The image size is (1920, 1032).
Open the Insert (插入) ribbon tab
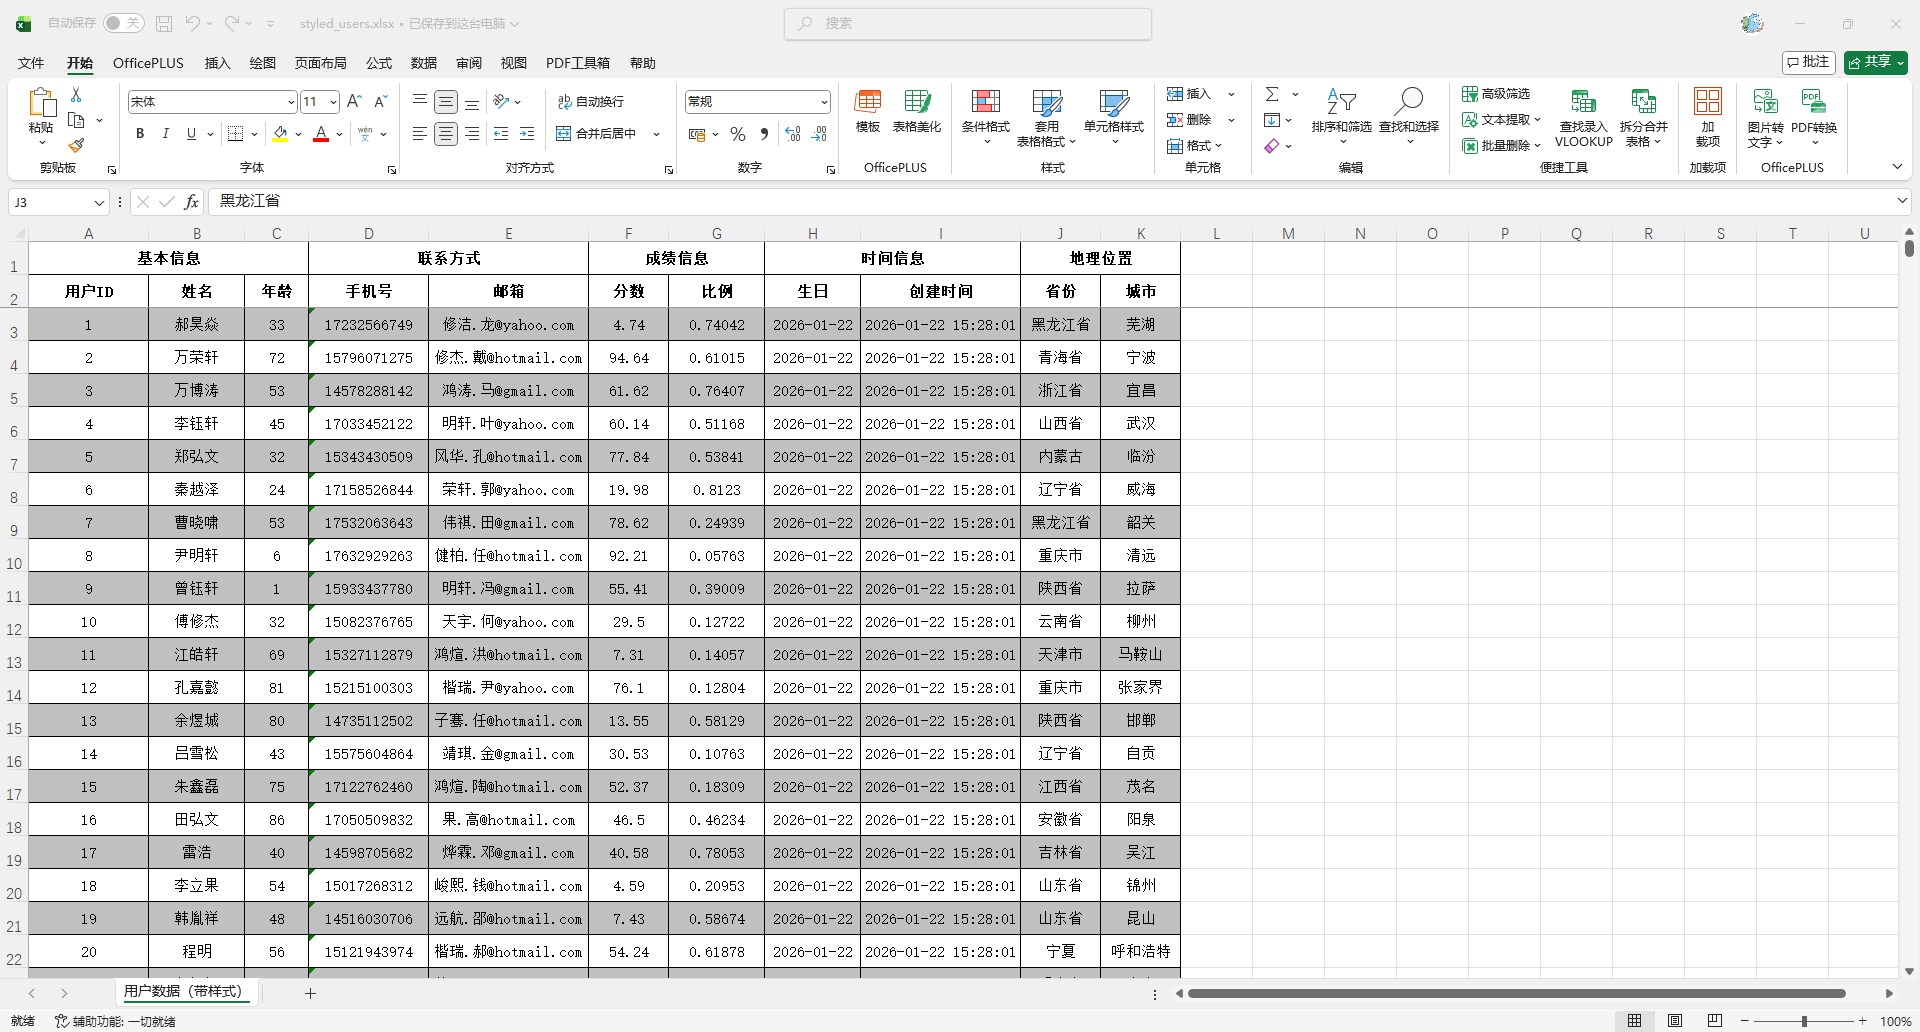[217, 63]
